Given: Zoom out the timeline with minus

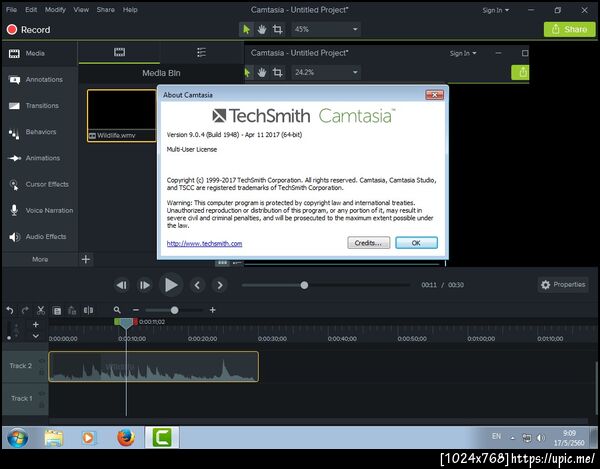Looking at the screenshot, I should point(136,310).
